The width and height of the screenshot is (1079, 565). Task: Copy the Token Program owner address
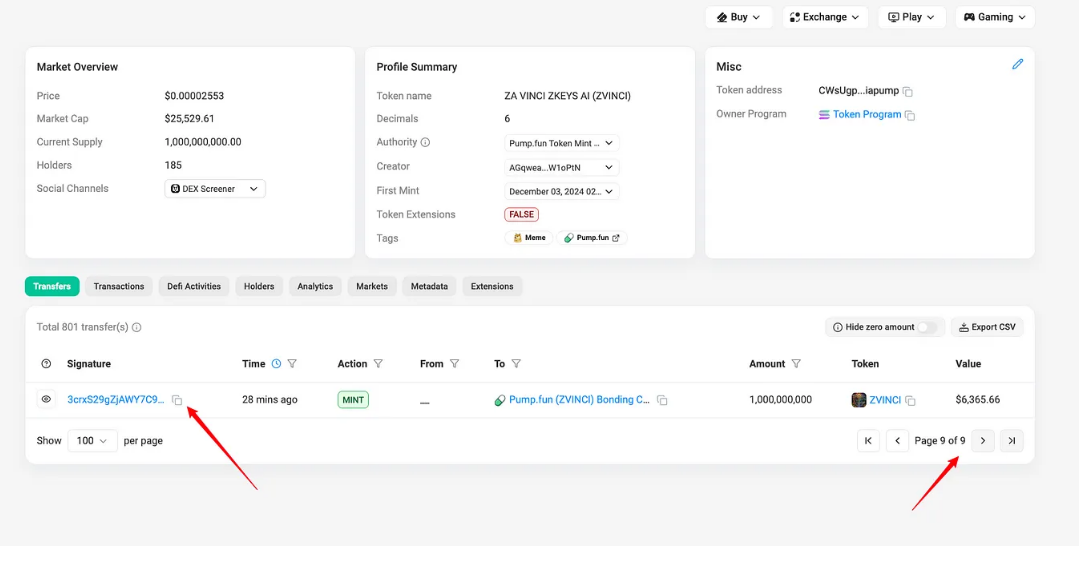click(x=910, y=115)
